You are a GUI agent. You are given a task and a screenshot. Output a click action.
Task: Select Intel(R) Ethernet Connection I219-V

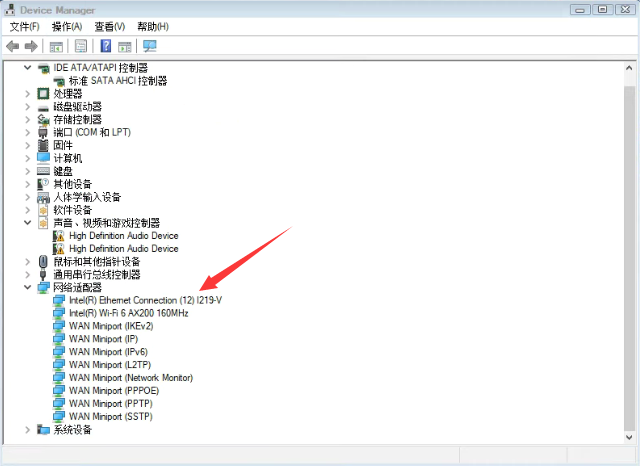(x=145, y=300)
